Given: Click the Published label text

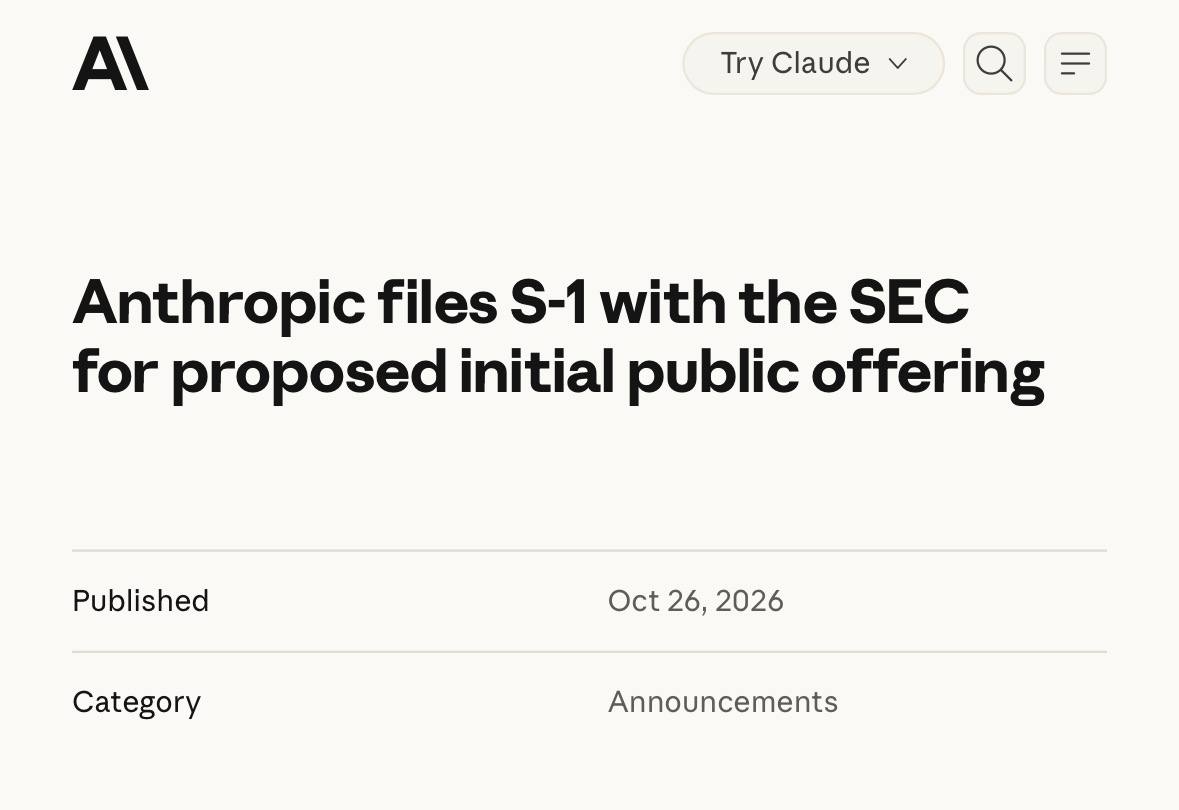Looking at the screenshot, I should (141, 601).
